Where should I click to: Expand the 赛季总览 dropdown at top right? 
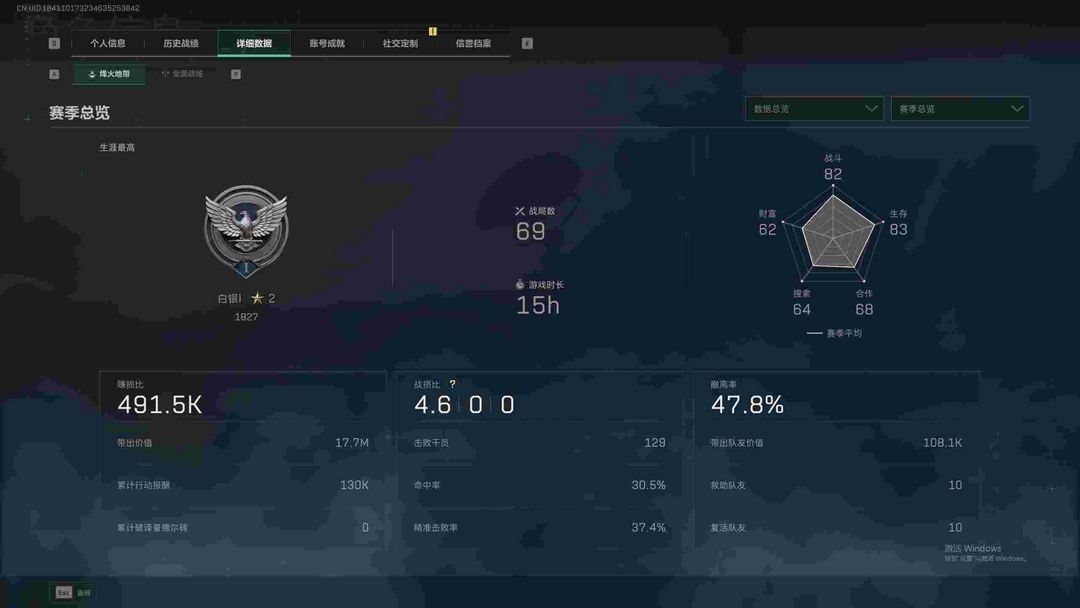pos(959,109)
